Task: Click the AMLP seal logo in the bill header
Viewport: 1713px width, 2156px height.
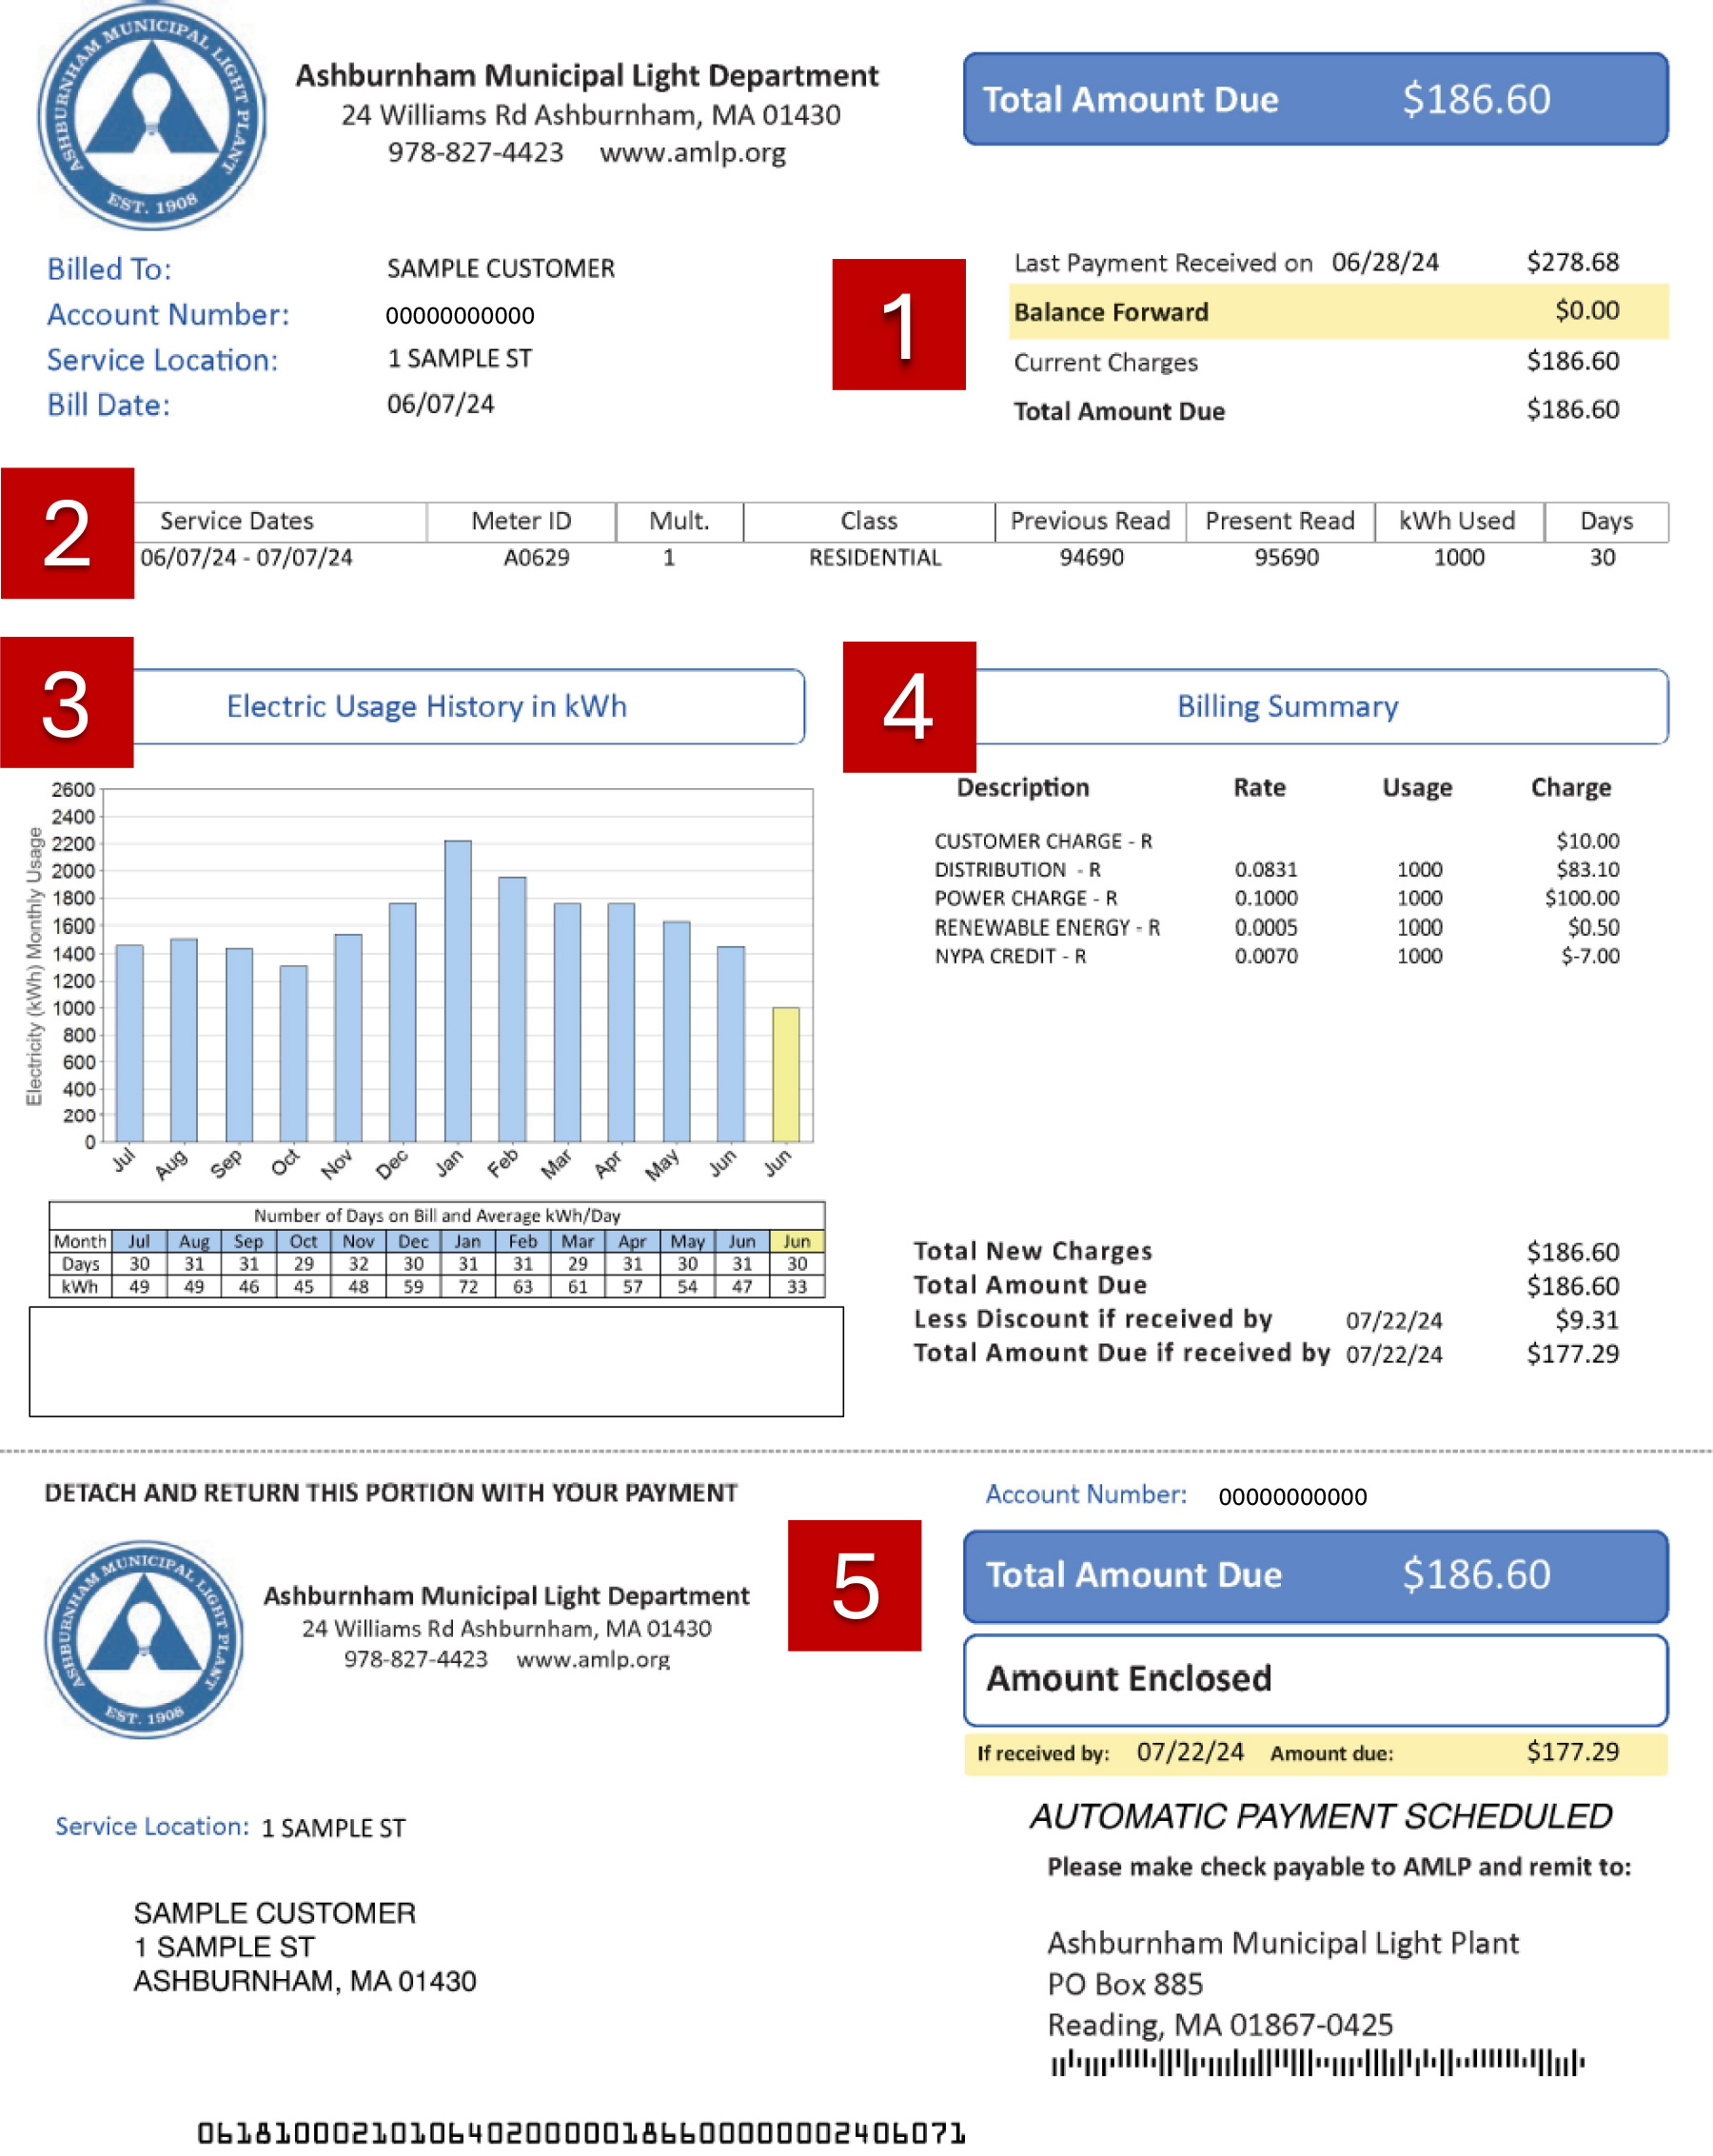Action: pos(152,116)
